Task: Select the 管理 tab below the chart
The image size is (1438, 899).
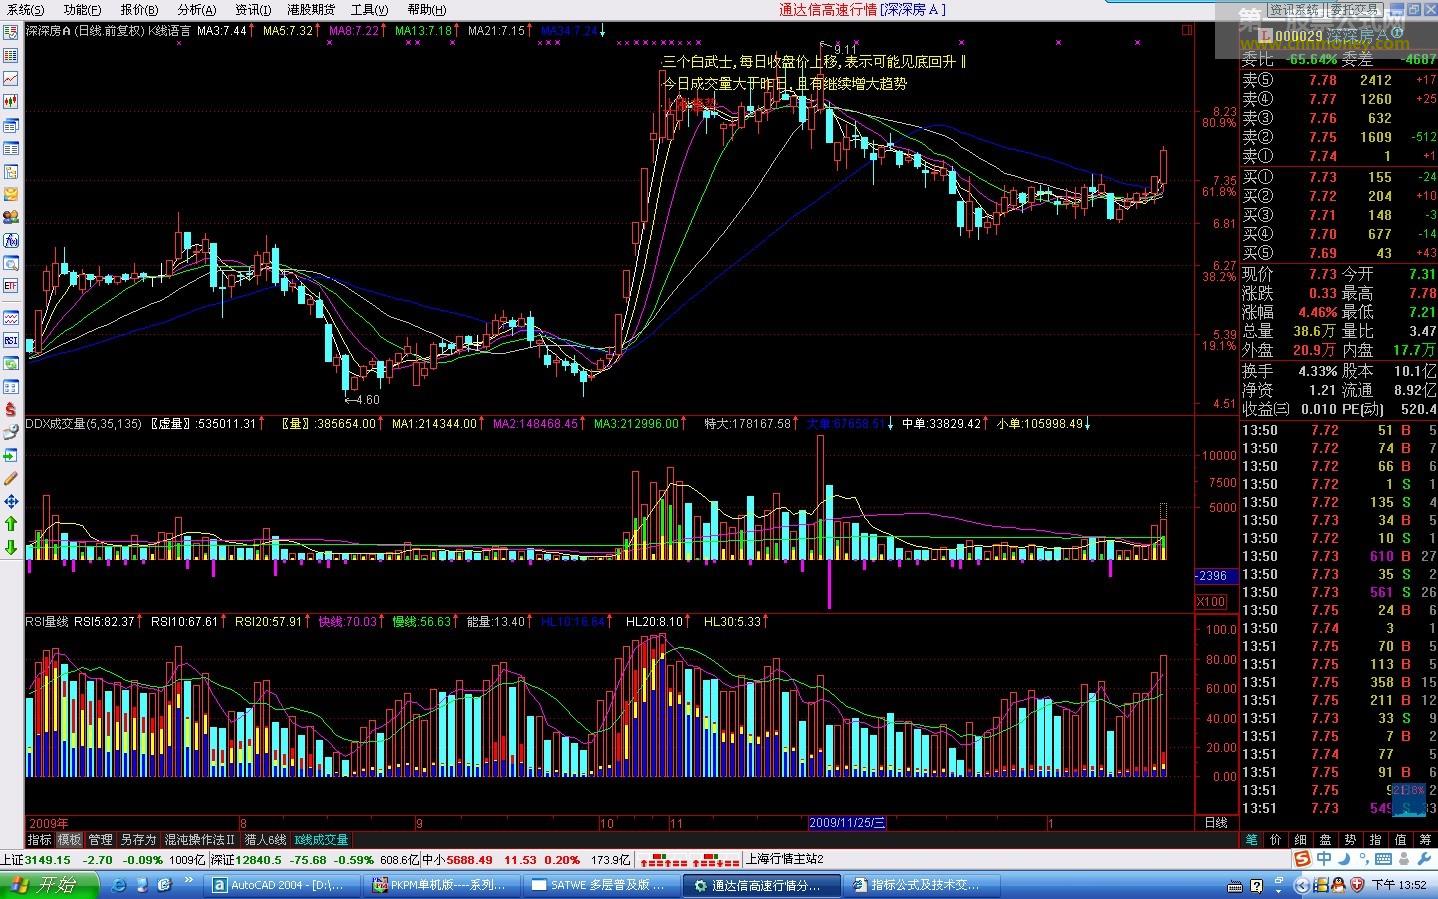Action: [100, 840]
